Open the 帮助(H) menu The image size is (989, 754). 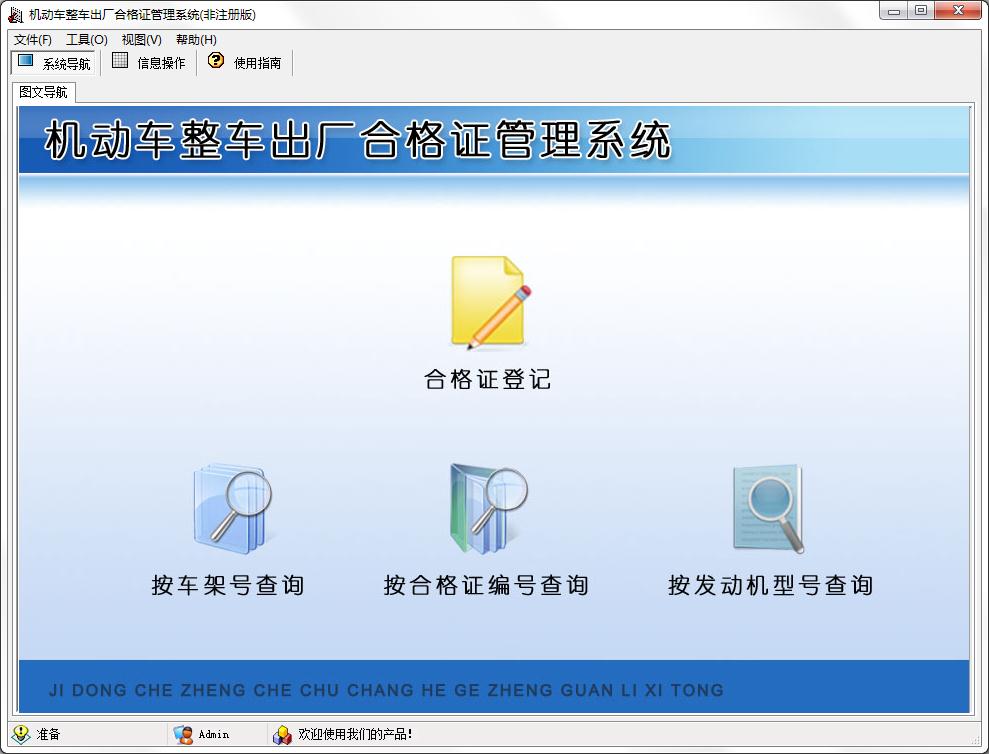(x=197, y=39)
